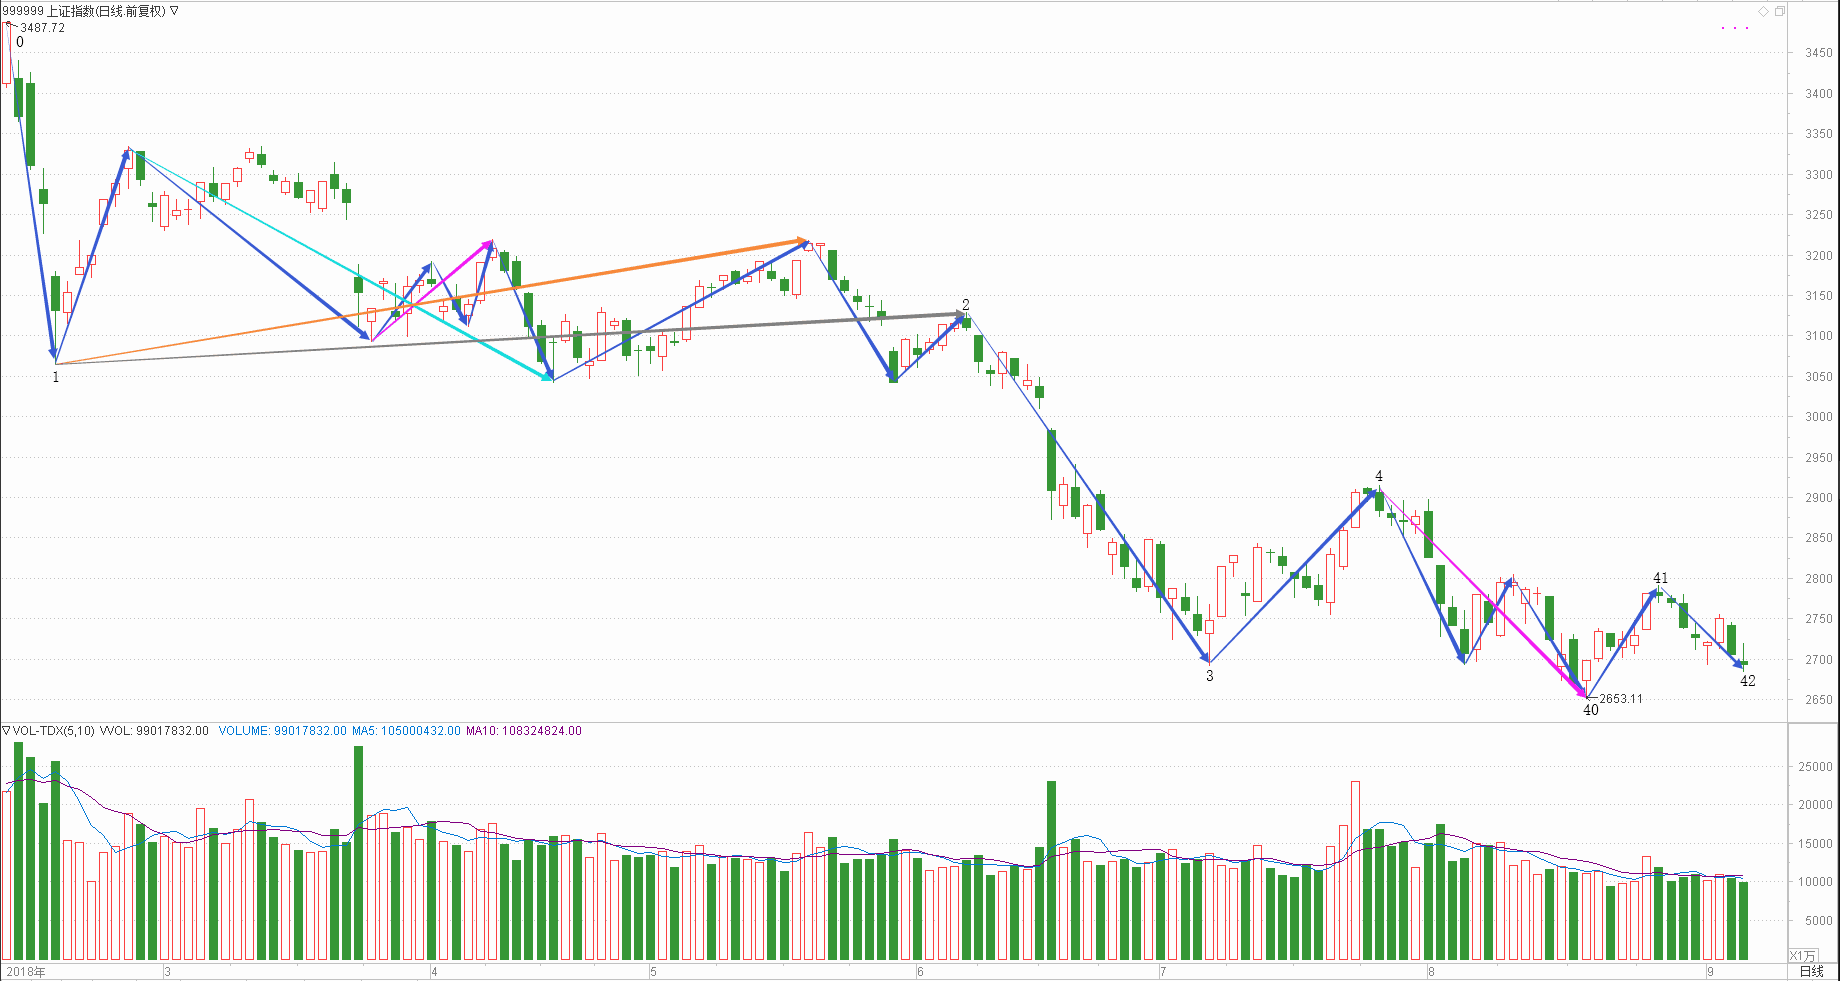The height and width of the screenshot is (981, 1840).
Task: Click the 2018年 label on time axis
Action: [26, 971]
